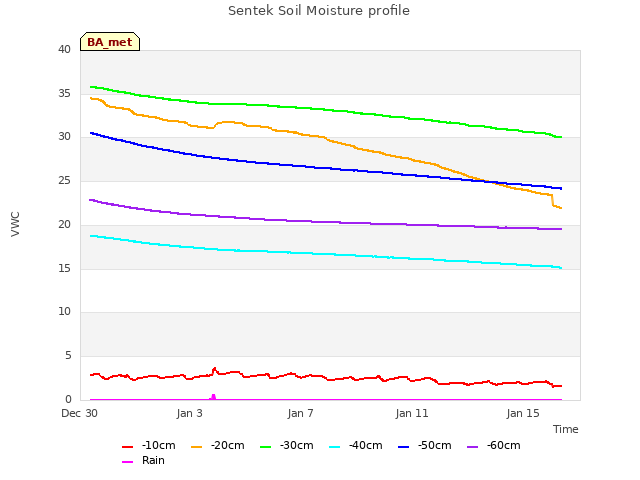Click the VWC y-axis title

[x=16, y=224]
